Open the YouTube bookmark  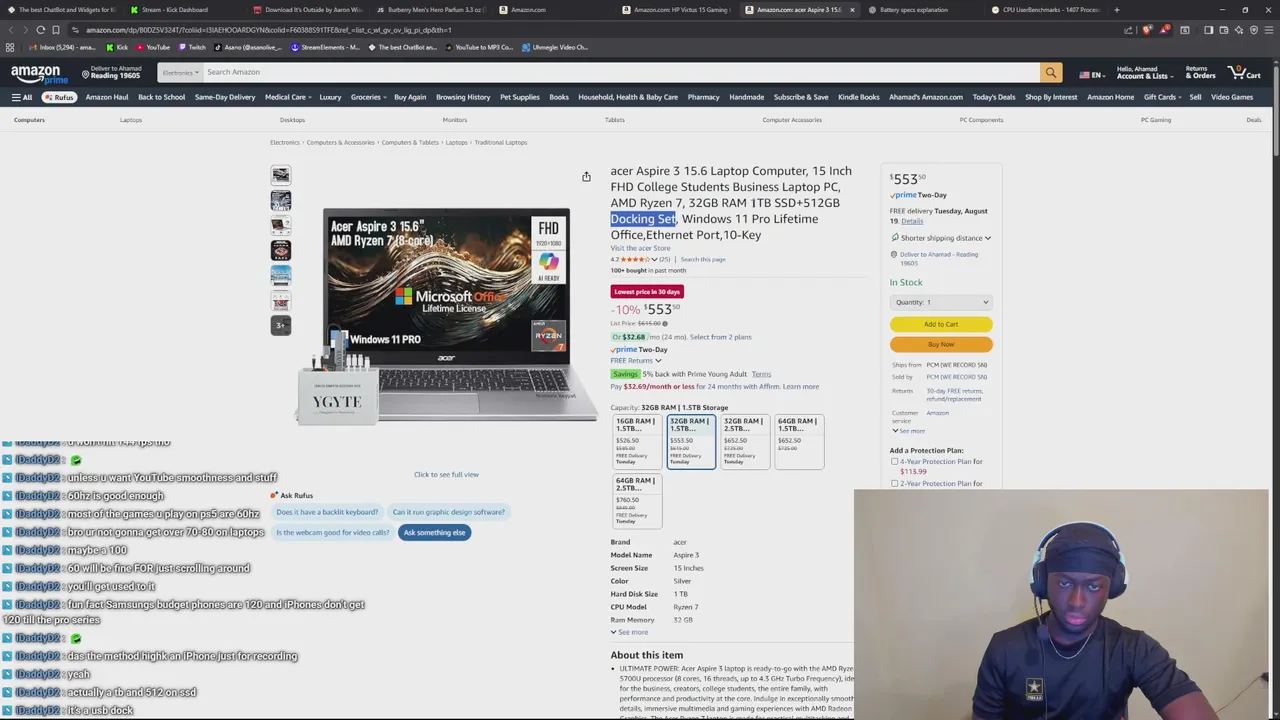click(x=153, y=47)
